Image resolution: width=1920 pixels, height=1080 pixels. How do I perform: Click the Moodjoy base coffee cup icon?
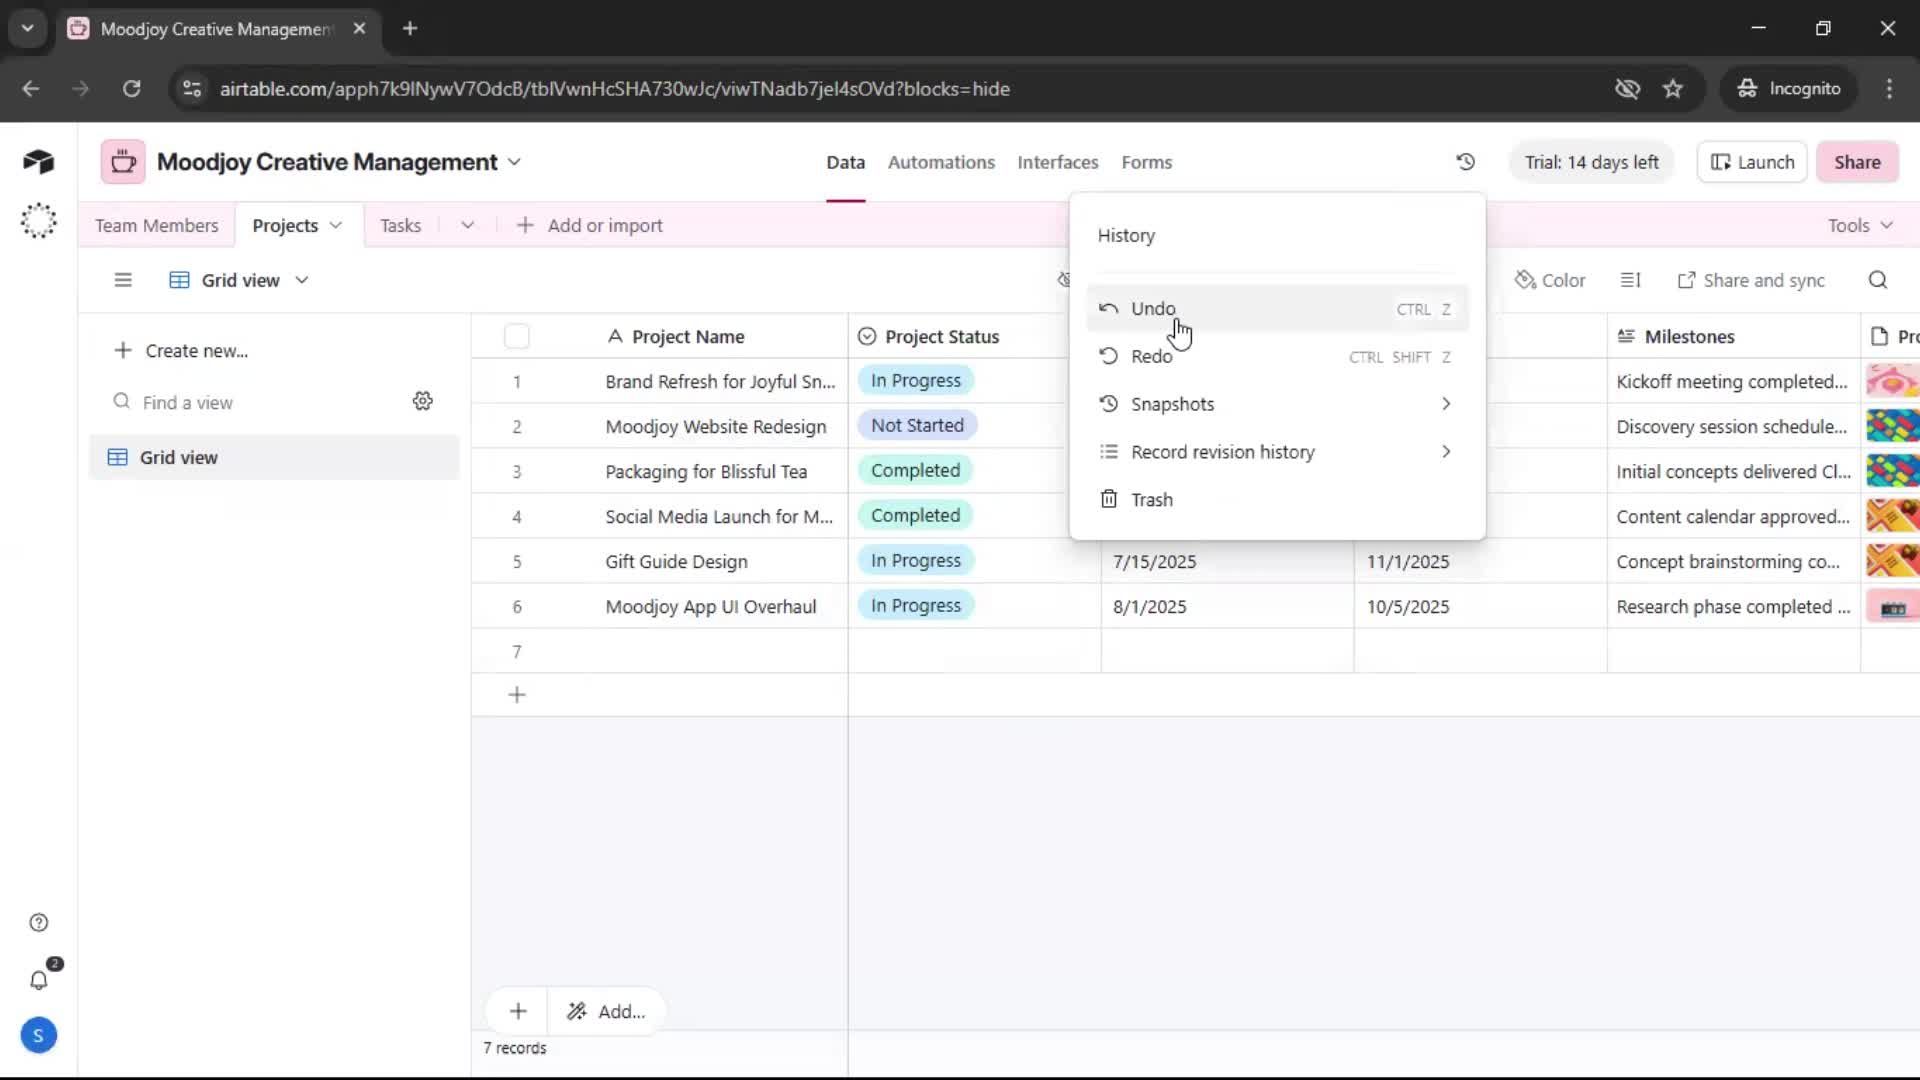coord(123,162)
